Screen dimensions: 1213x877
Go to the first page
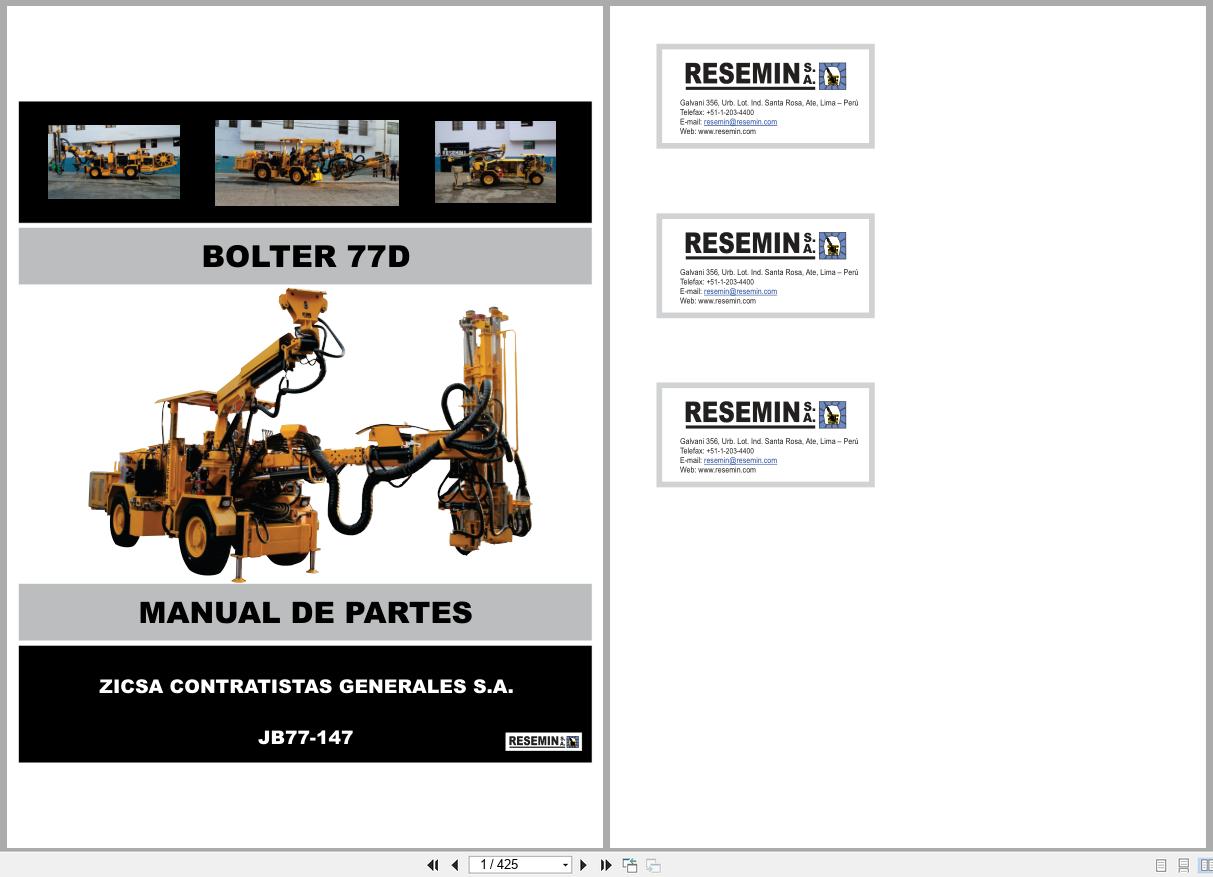click(433, 865)
